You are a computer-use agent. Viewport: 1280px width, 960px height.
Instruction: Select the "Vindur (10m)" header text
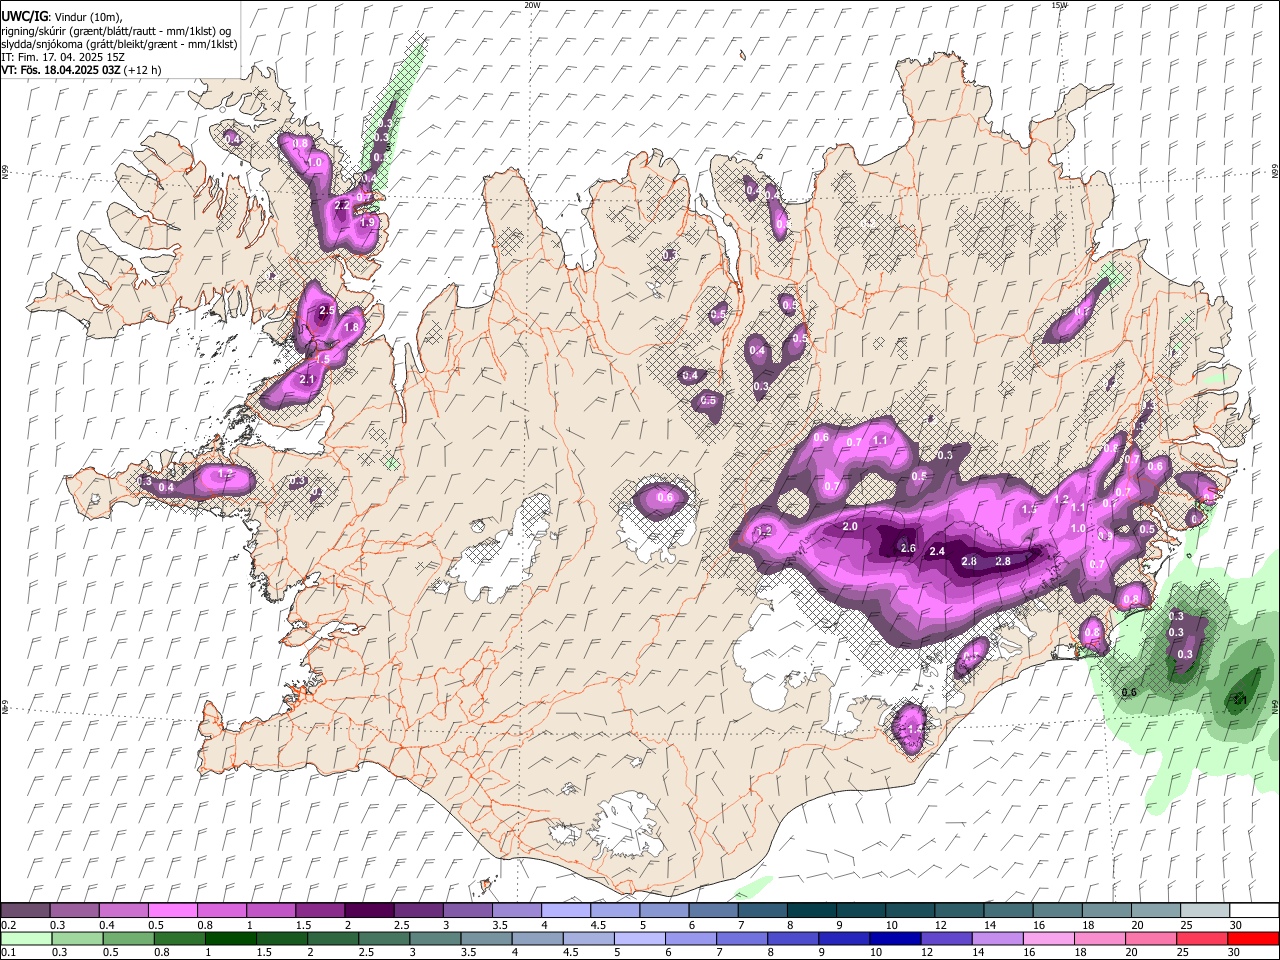(x=88, y=18)
